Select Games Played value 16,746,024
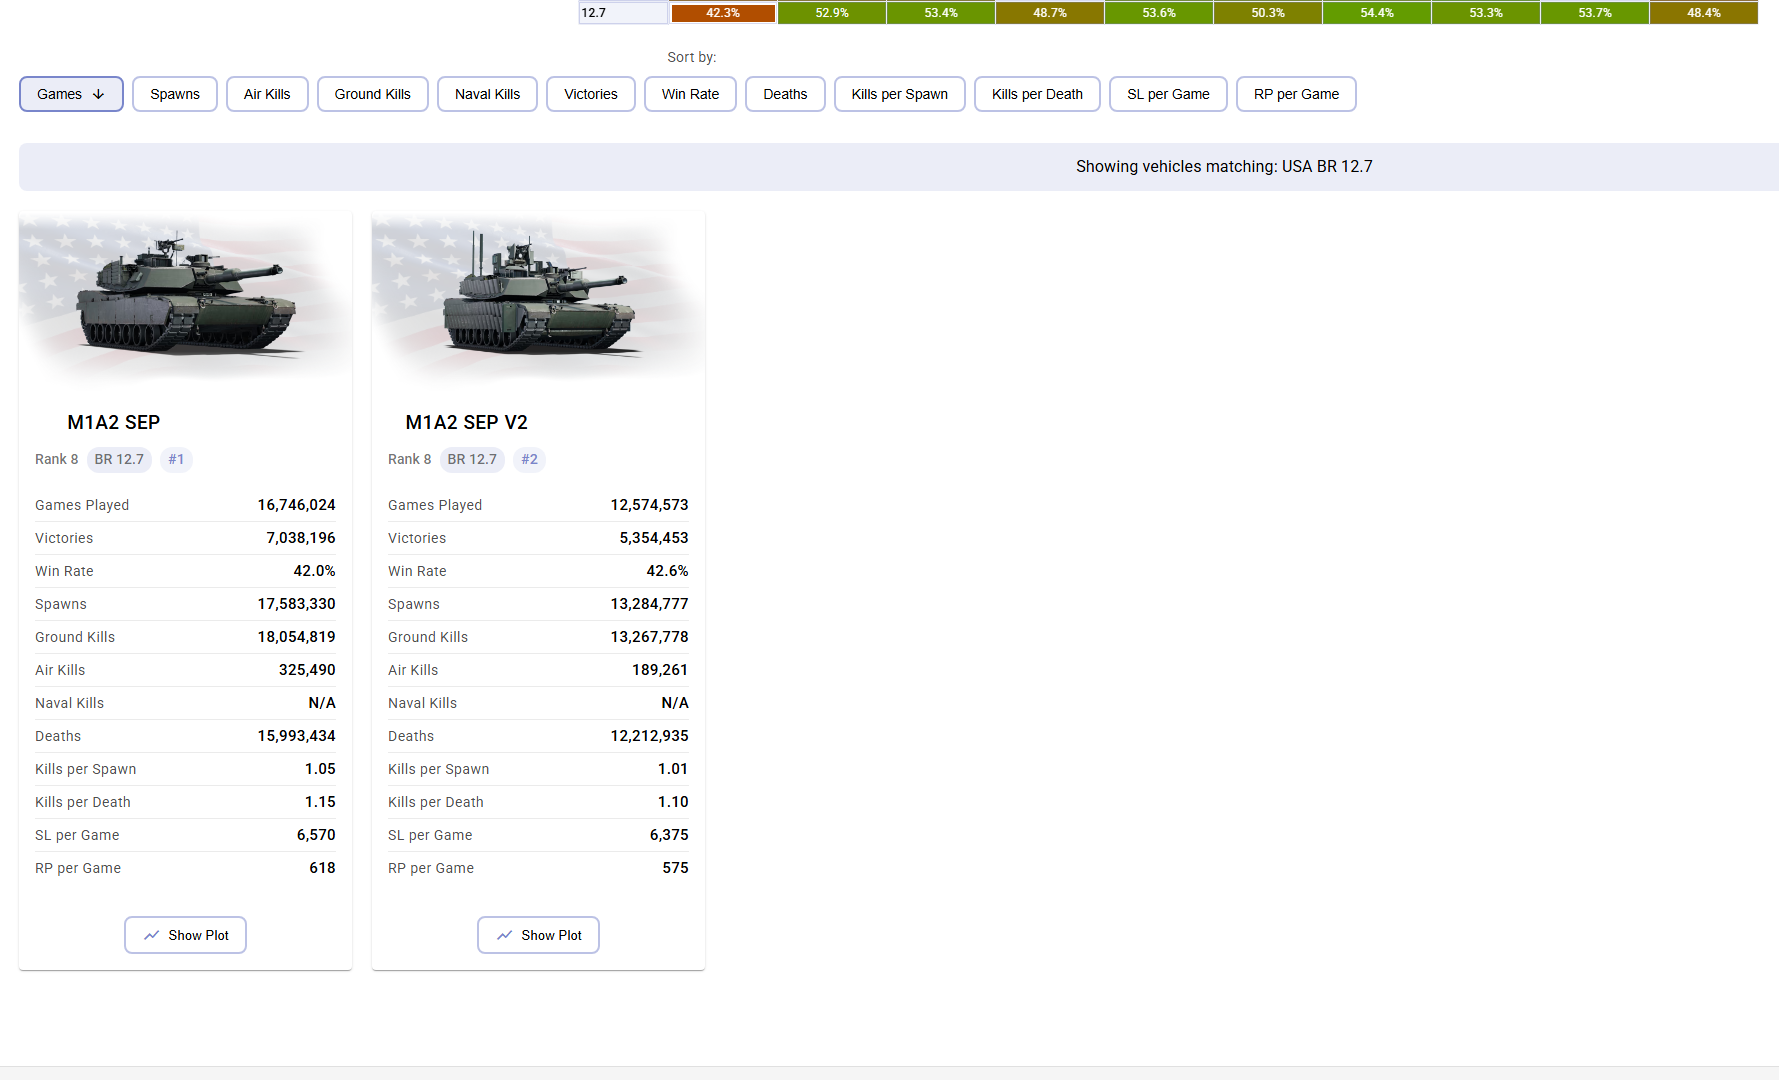 (297, 505)
